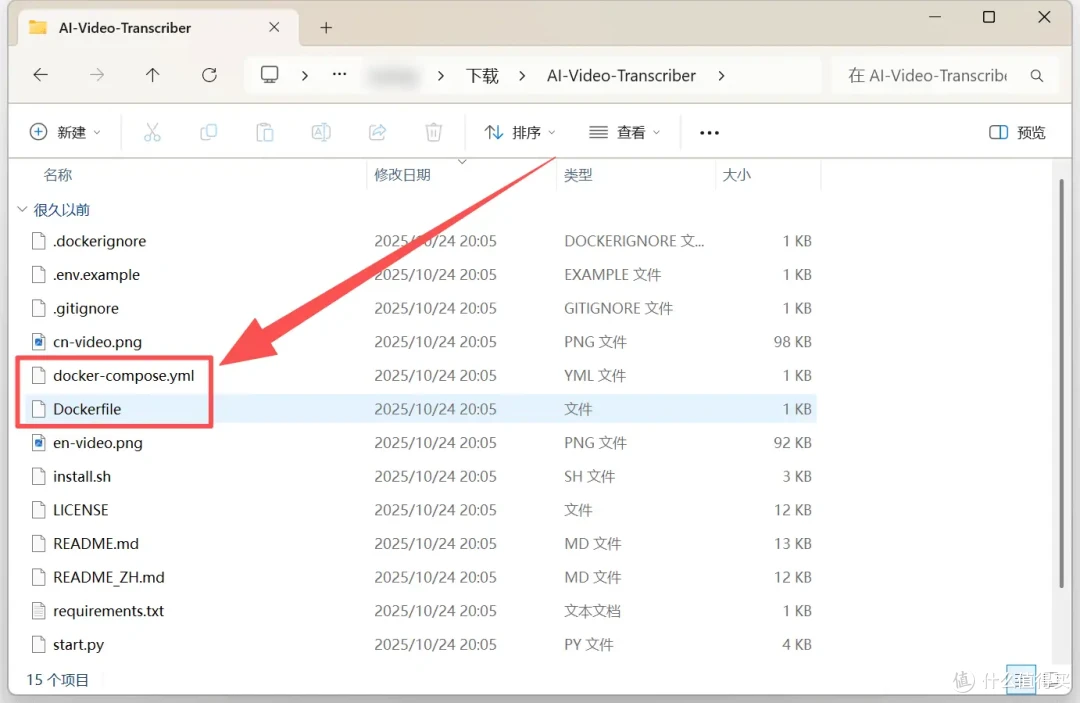This screenshot has width=1080, height=703.
Task: Sort by 类型 column header
Action: point(578,175)
